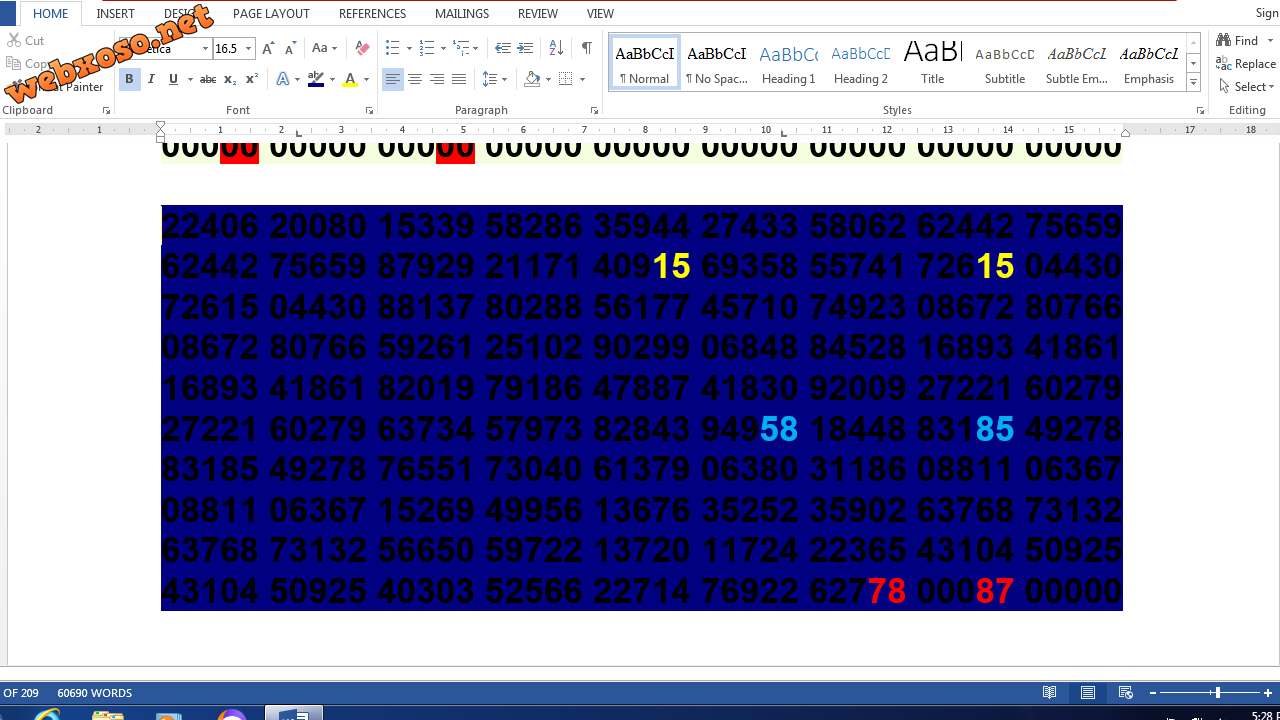1280x720 pixels.
Task: Toggle Underline formatting
Action: pyautogui.click(x=173, y=79)
